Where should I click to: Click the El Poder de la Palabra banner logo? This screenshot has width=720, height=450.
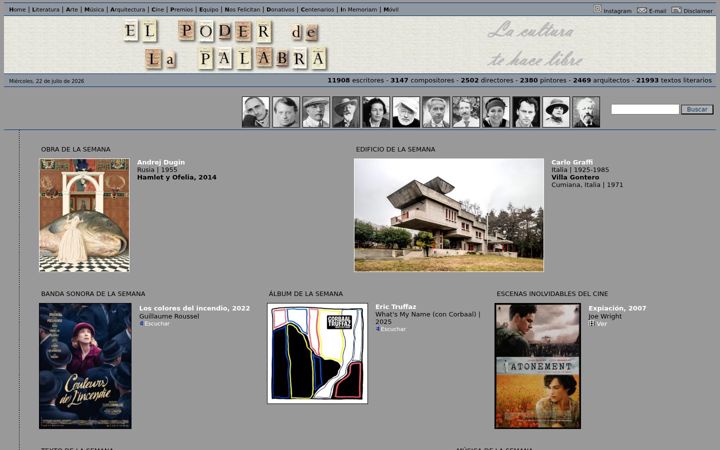tap(225, 45)
